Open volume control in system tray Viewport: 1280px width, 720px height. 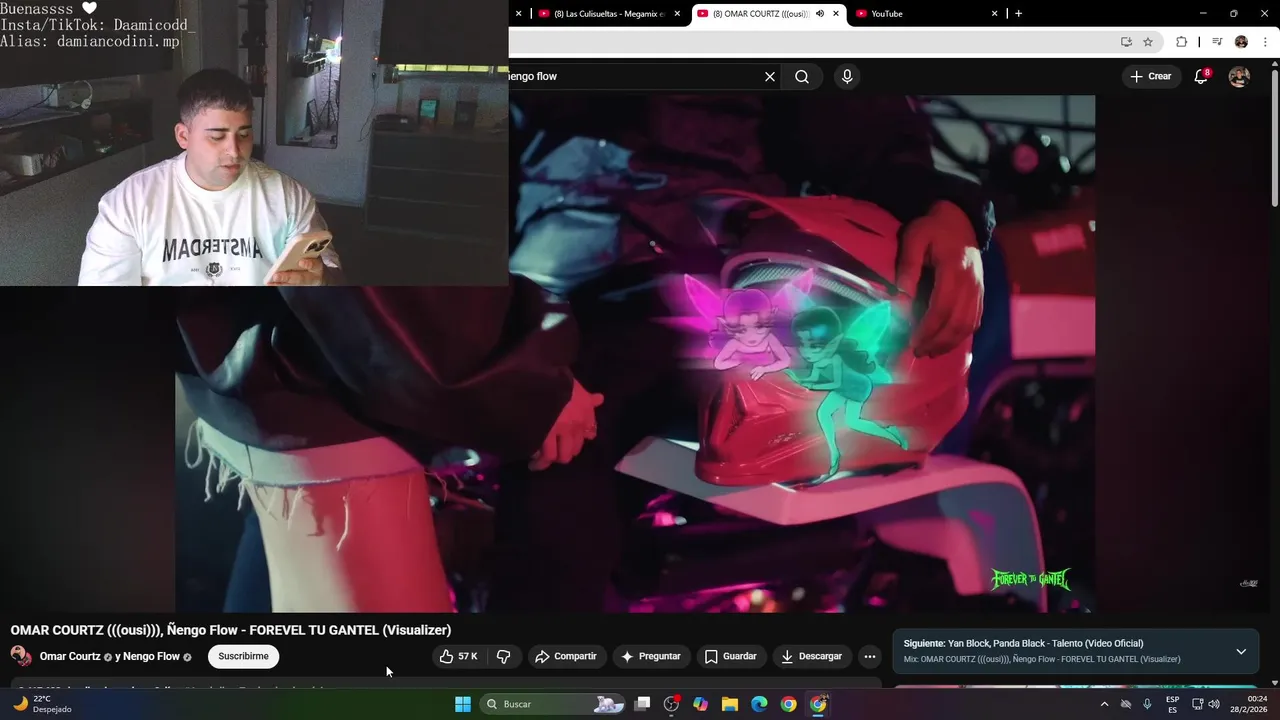[x=1214, y=704]
